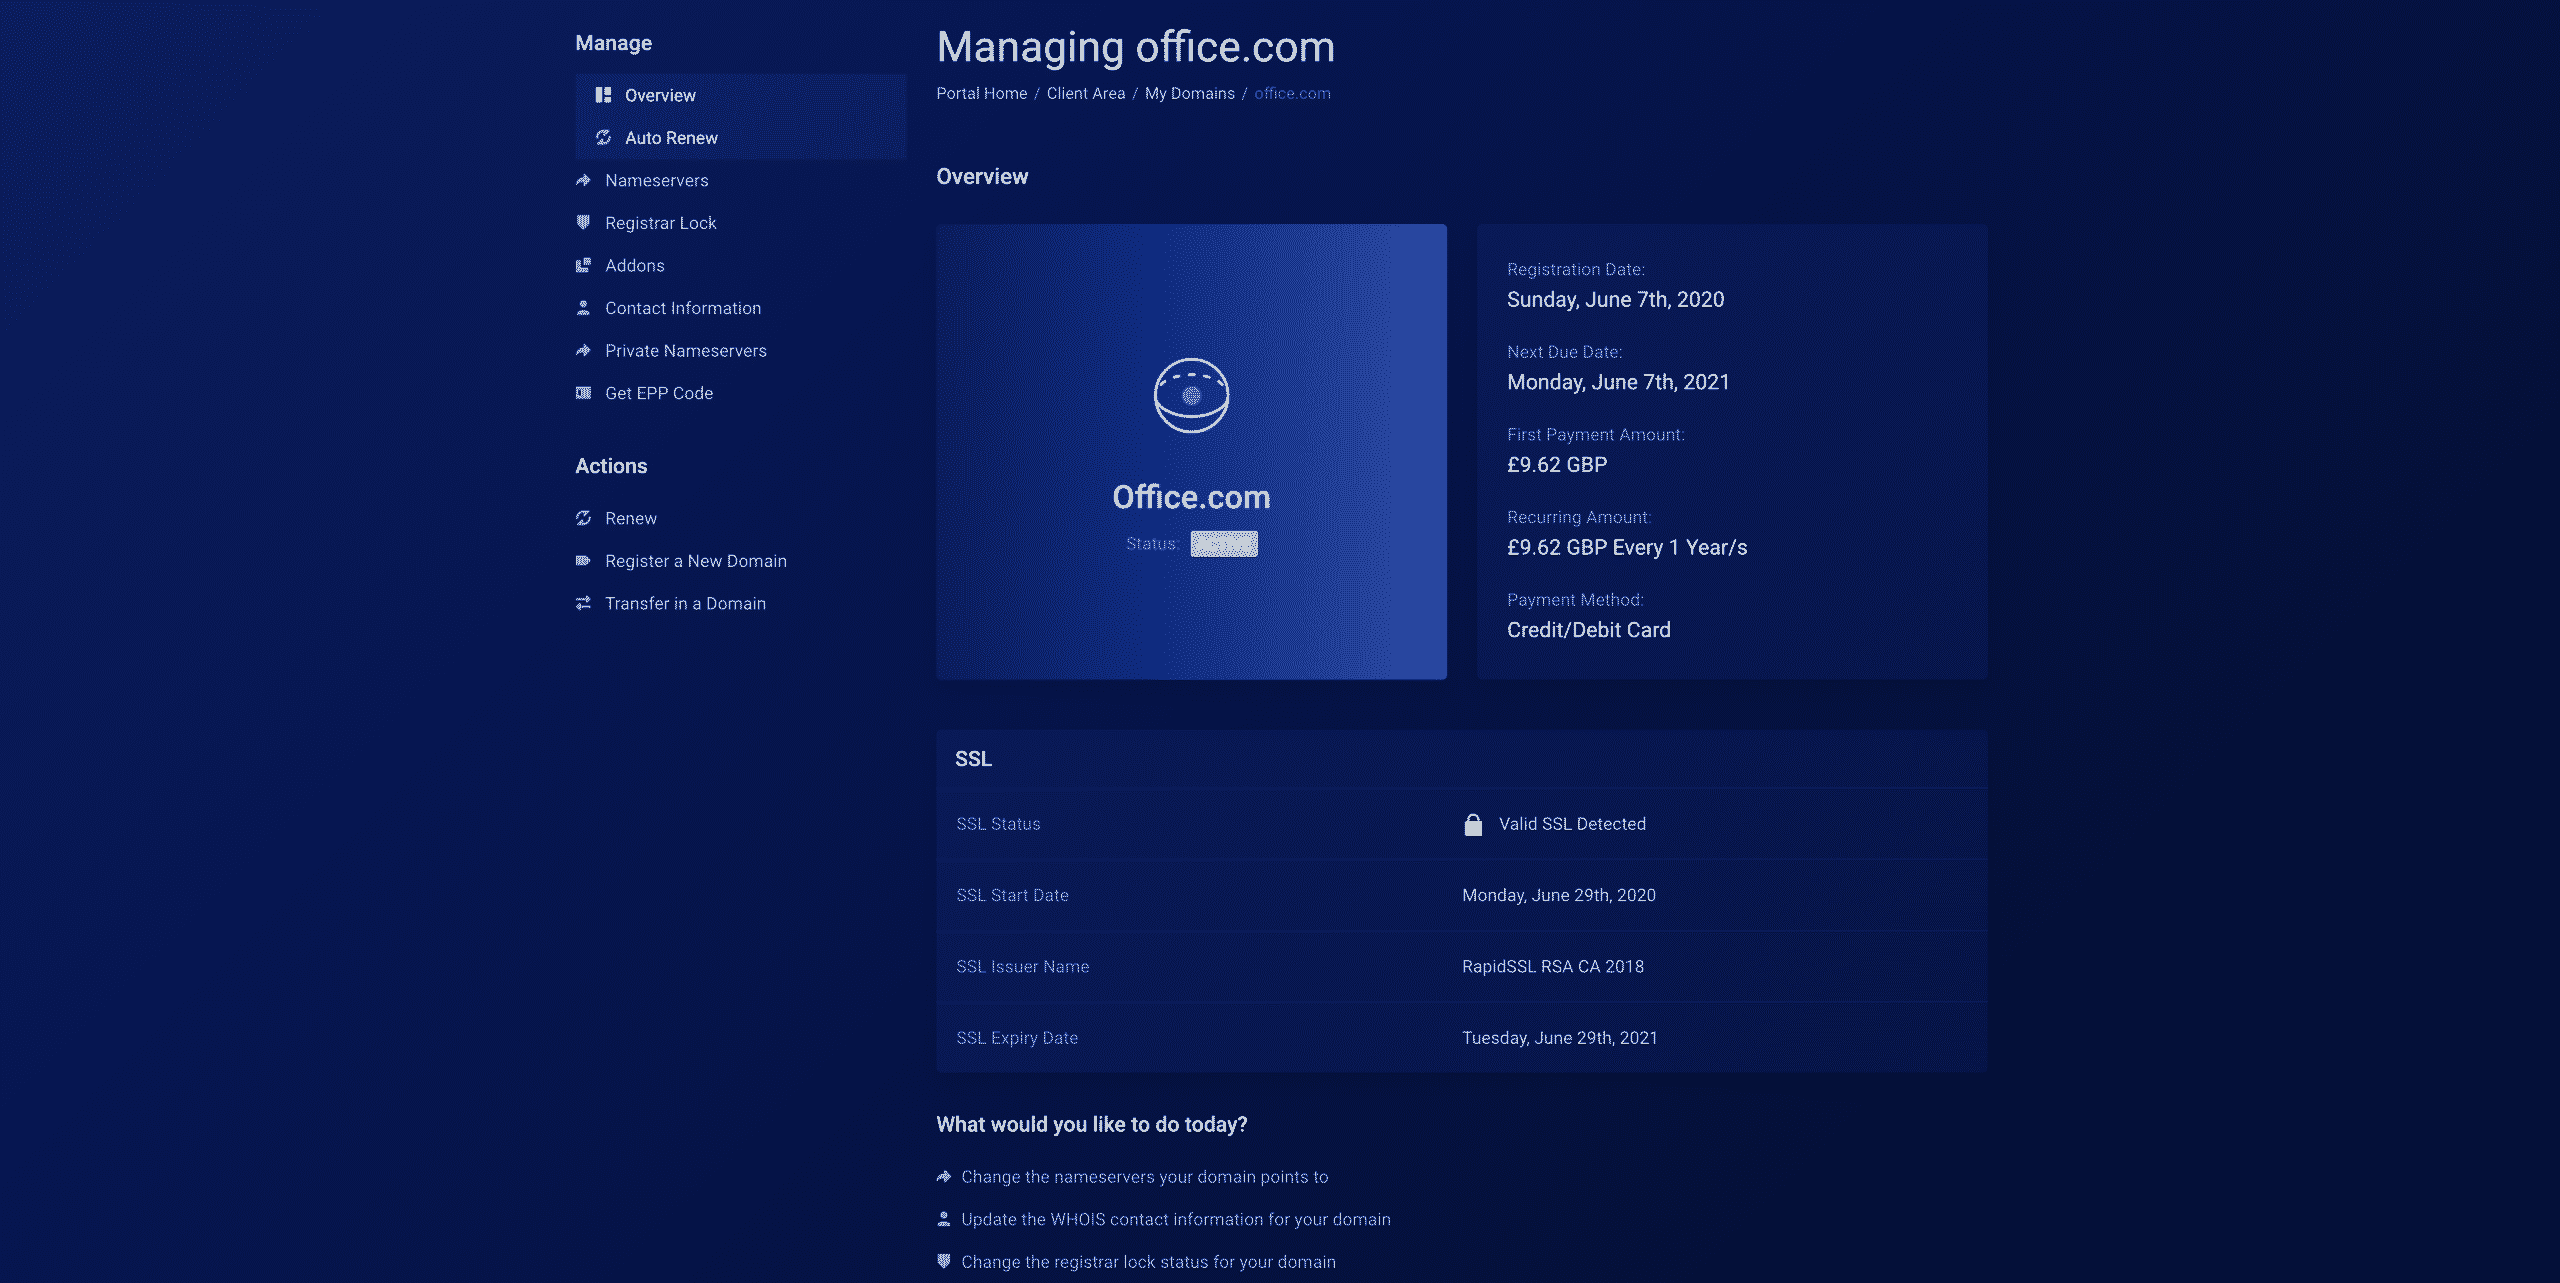
Task: Click Change the registrar lock status link
Action: click(x=1148, y=1262)
